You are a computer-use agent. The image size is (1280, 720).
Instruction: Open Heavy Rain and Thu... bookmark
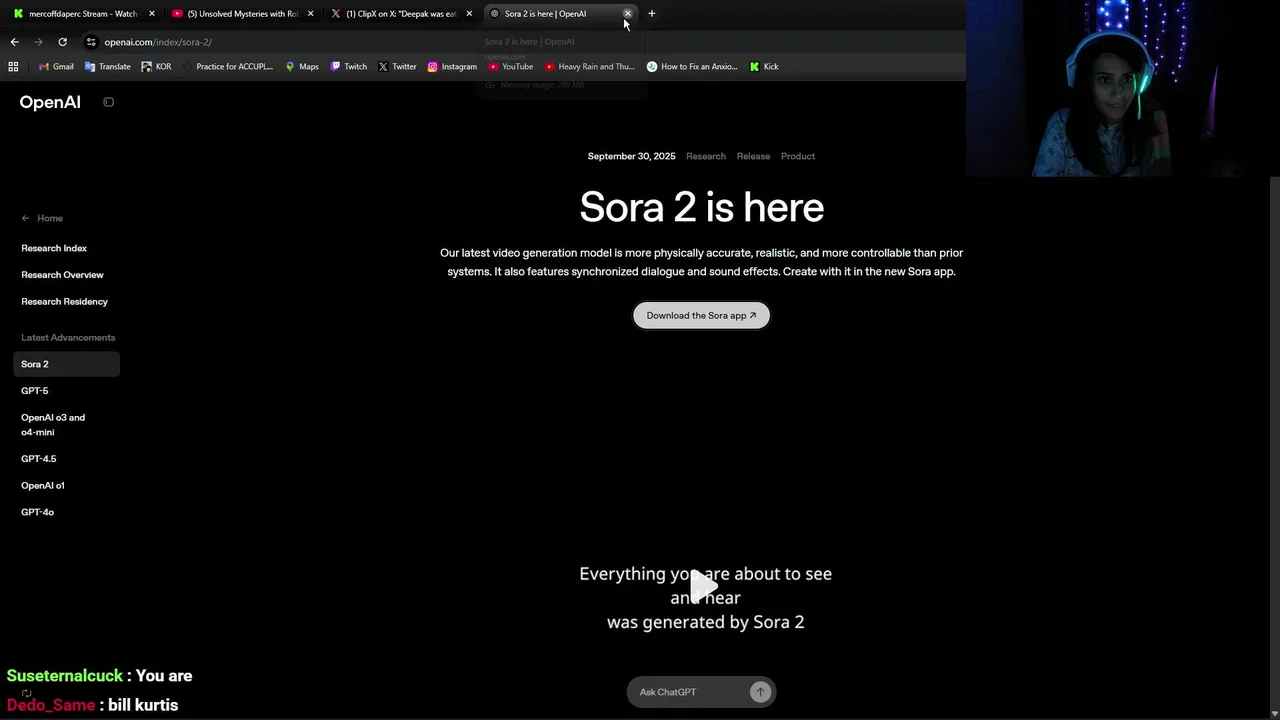click(589, 67)
